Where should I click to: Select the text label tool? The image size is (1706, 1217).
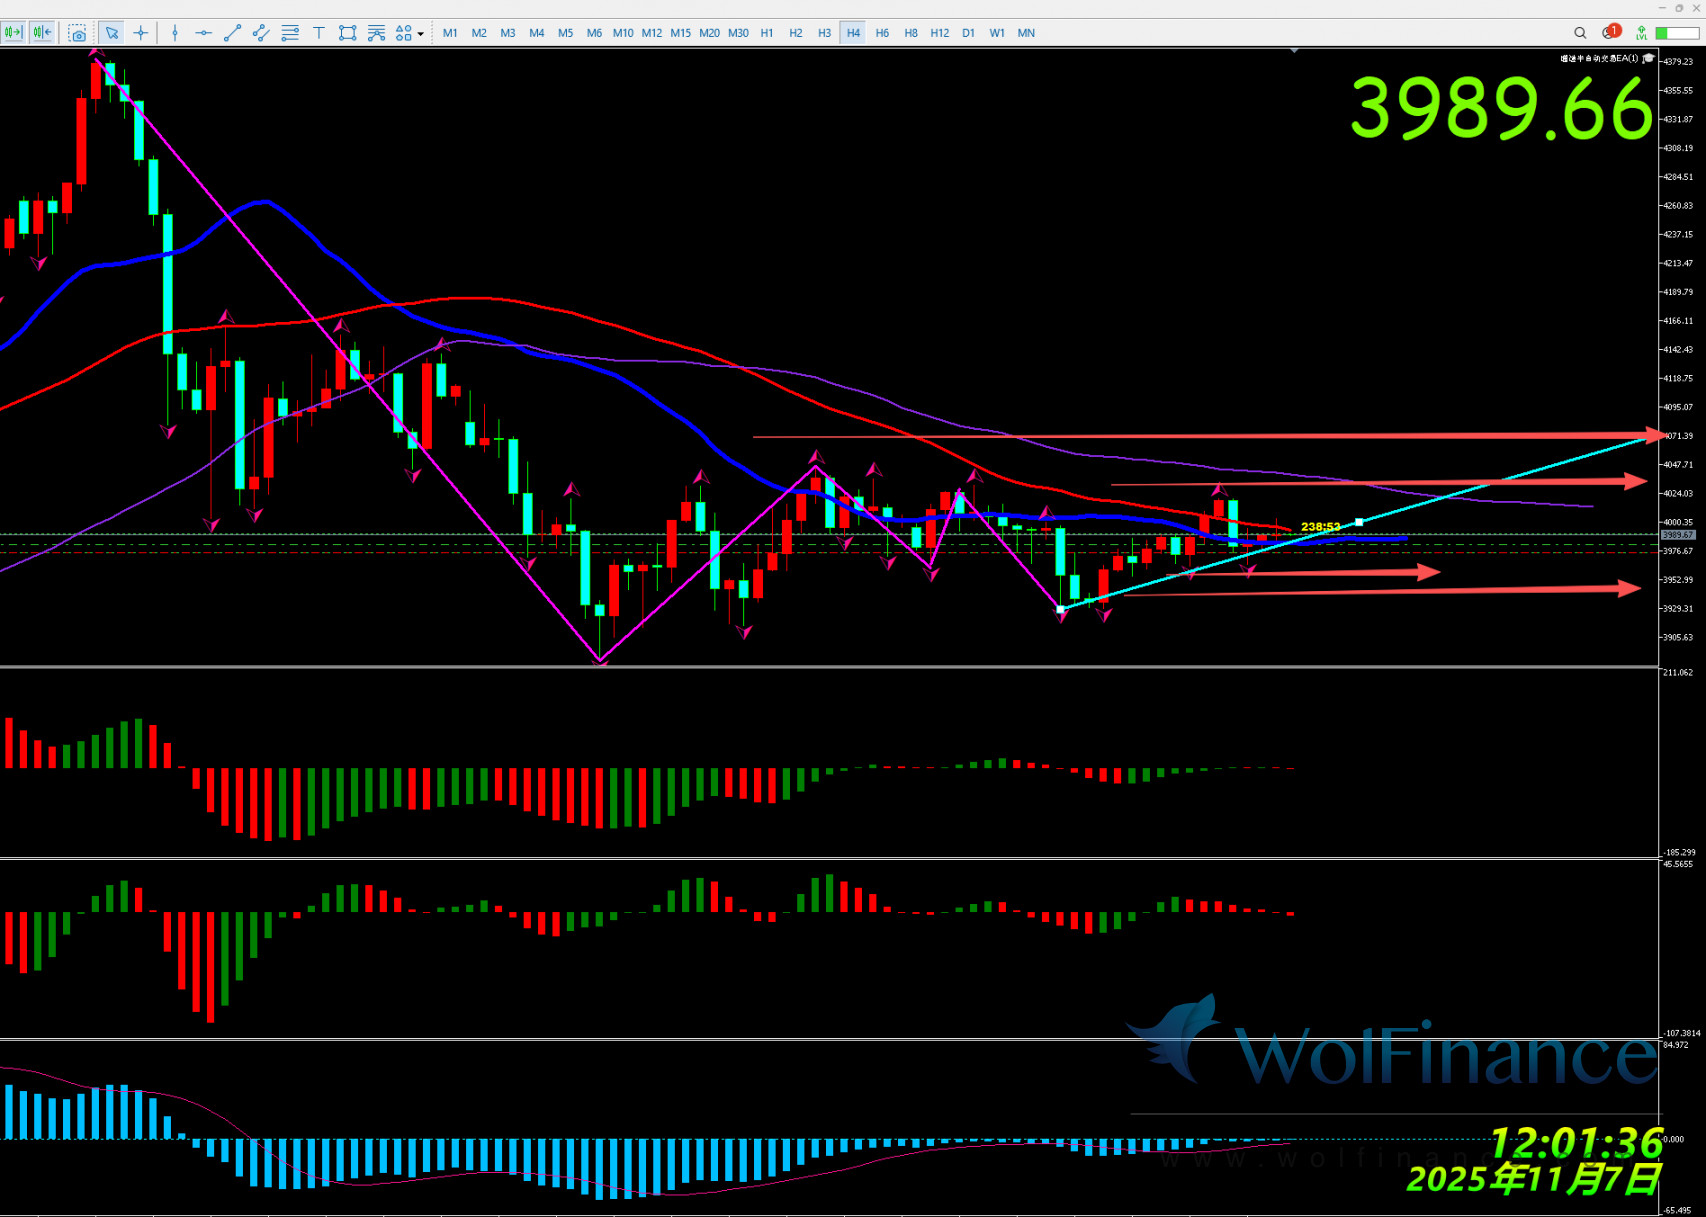tap(319, 33)
